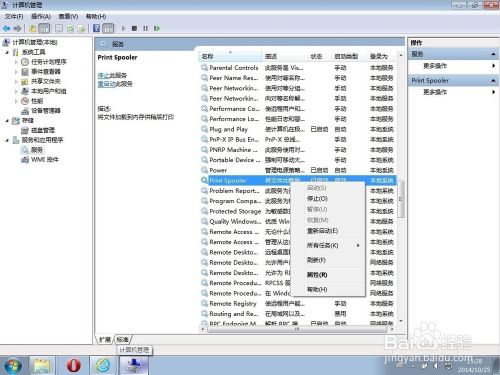
Task: Select 事件查看器 in the console tree
Action: pyautogui.click(x=46, y=72)
